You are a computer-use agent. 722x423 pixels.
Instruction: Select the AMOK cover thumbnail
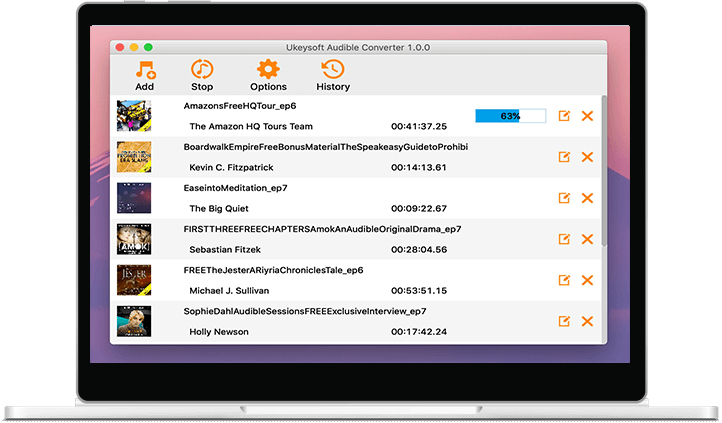(134, 239)
